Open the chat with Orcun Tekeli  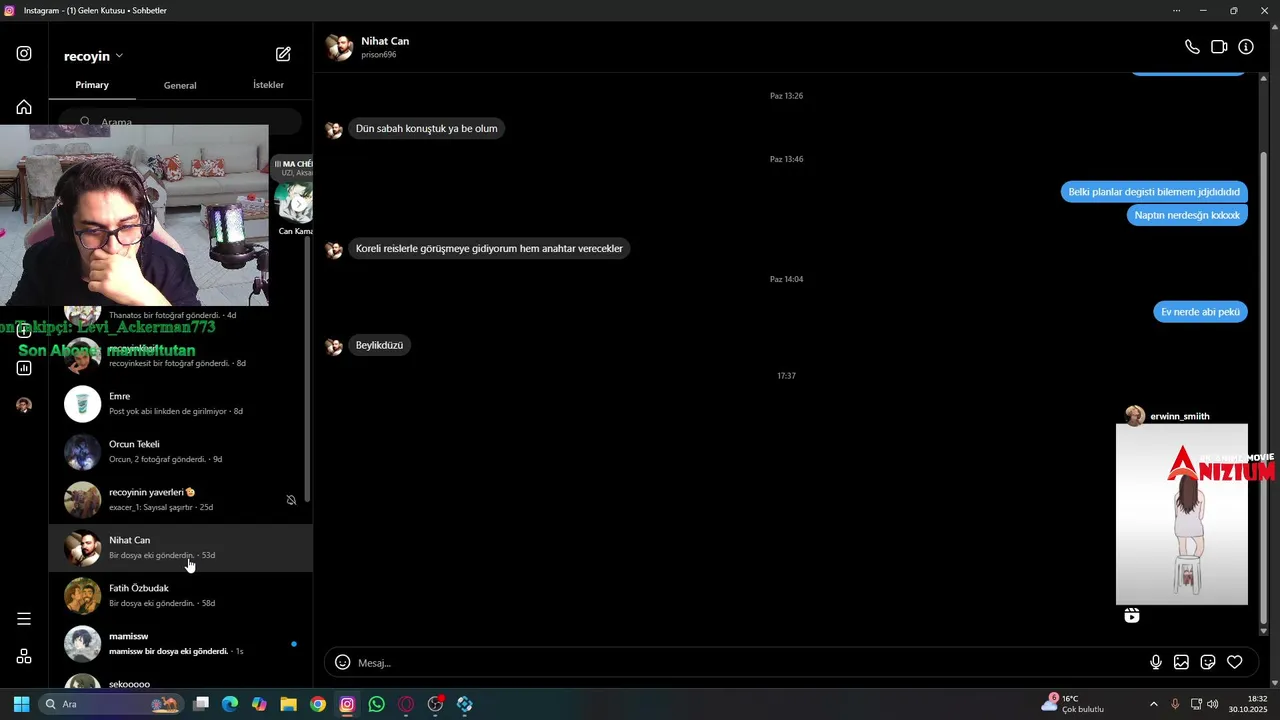pyautogui.click(x=181, y=452)
